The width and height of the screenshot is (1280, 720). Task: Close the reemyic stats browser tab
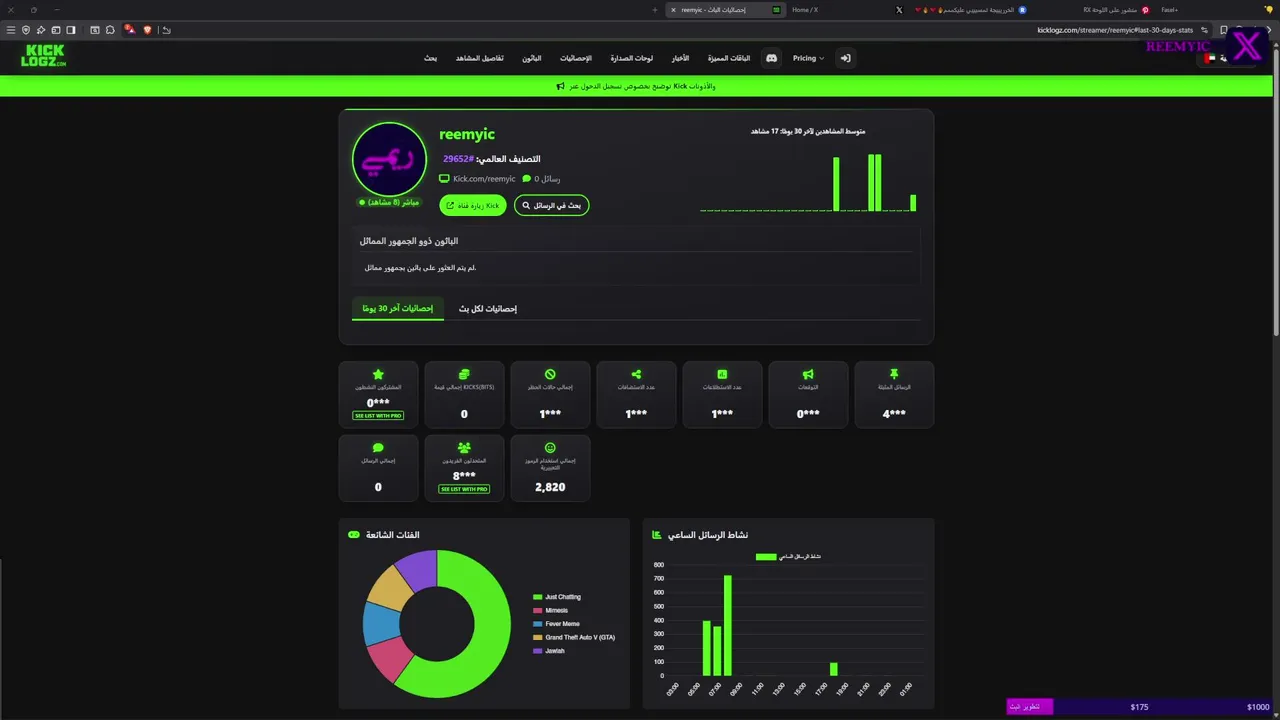point(673,10)
